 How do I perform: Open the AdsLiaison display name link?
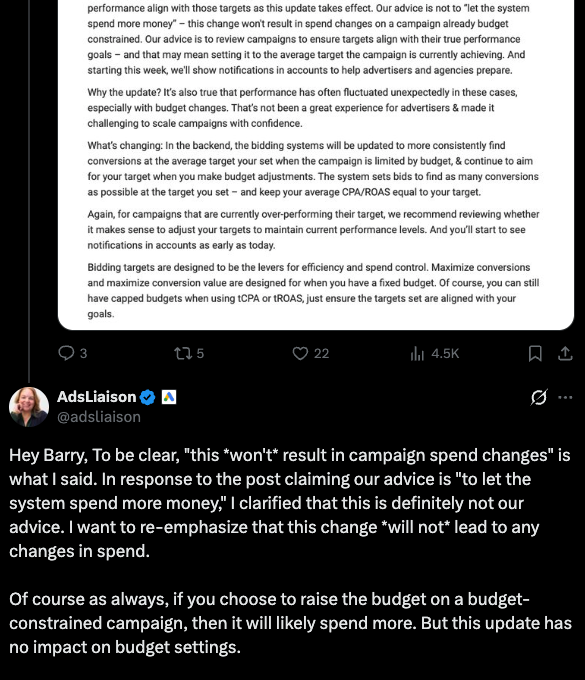(97, 397)
